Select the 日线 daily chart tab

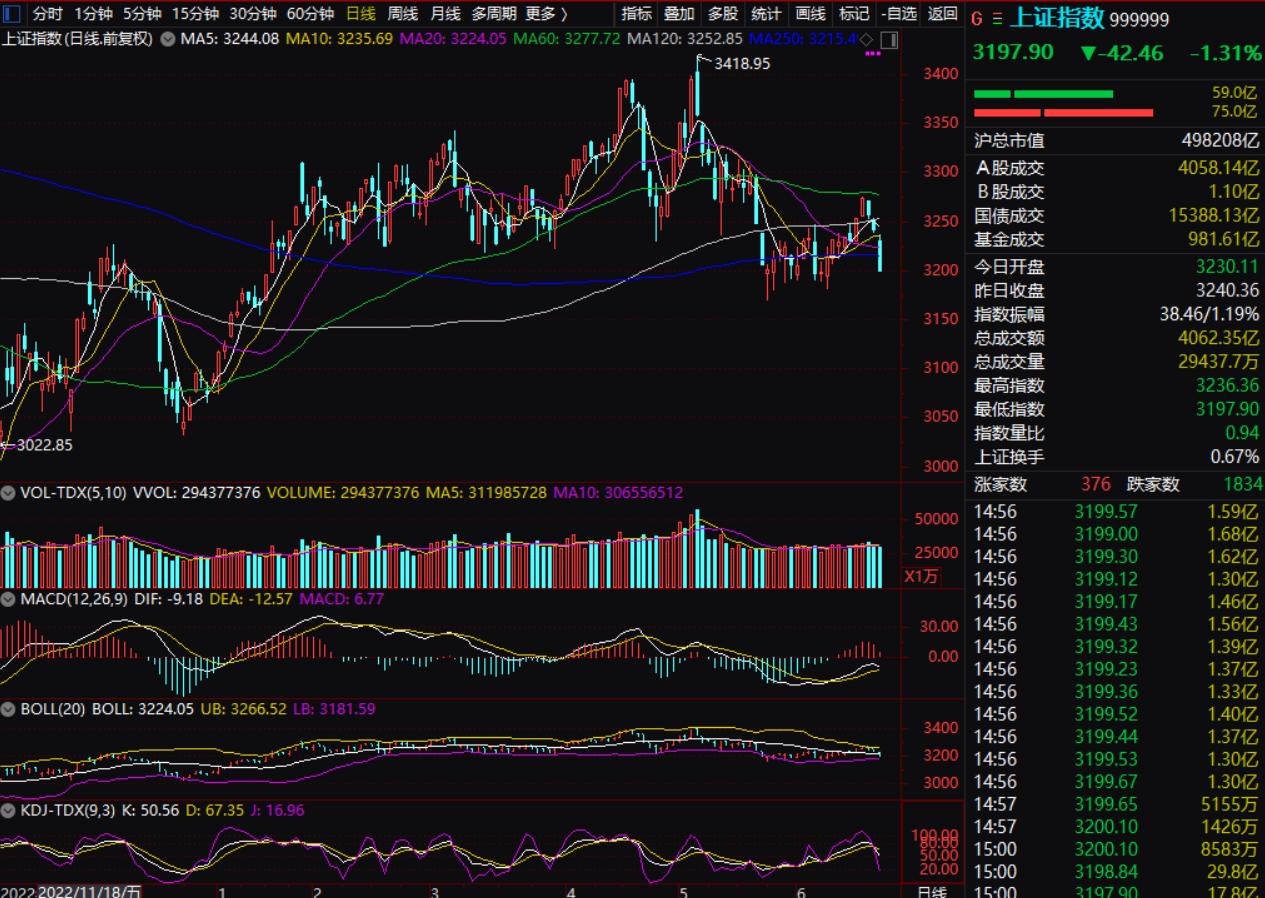pyautogui.click(x=360, y=14)
